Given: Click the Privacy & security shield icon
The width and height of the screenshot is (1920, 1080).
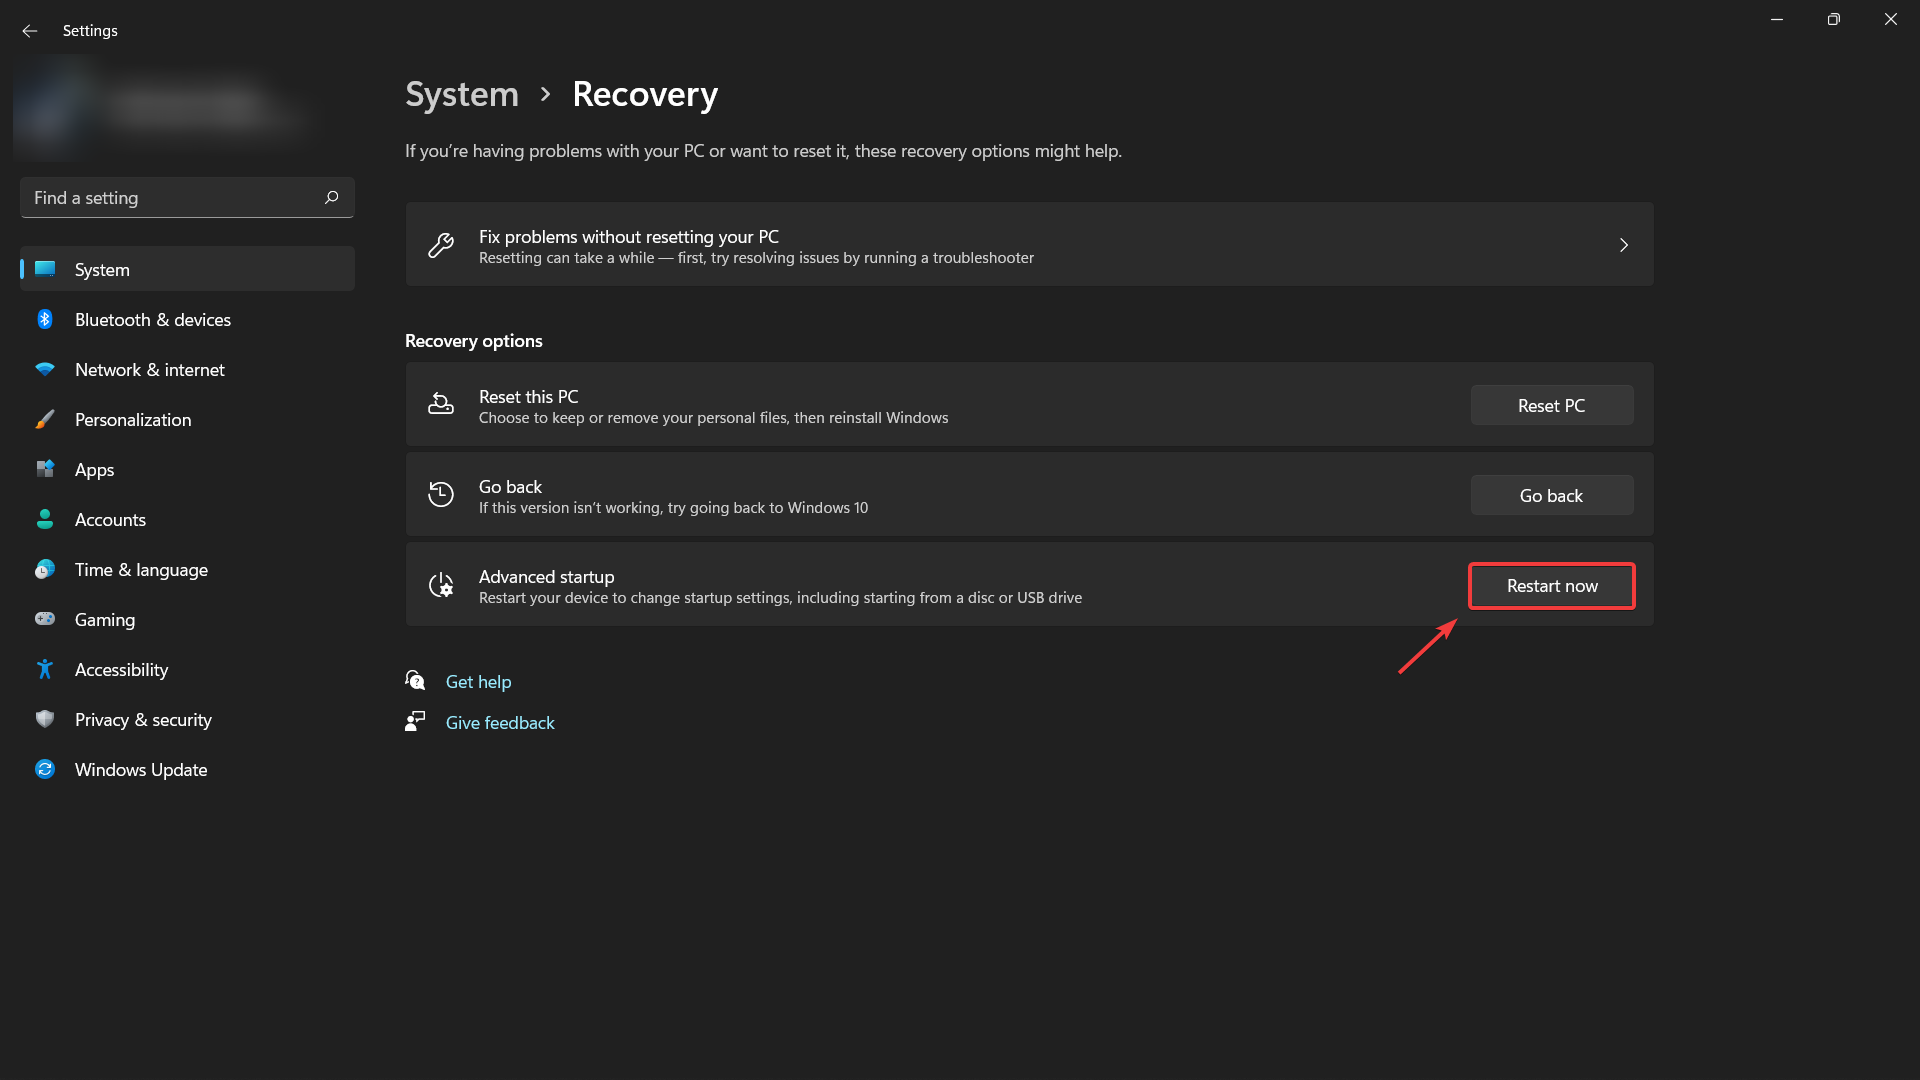Looking at the screenshot, I should pos(45,720).
